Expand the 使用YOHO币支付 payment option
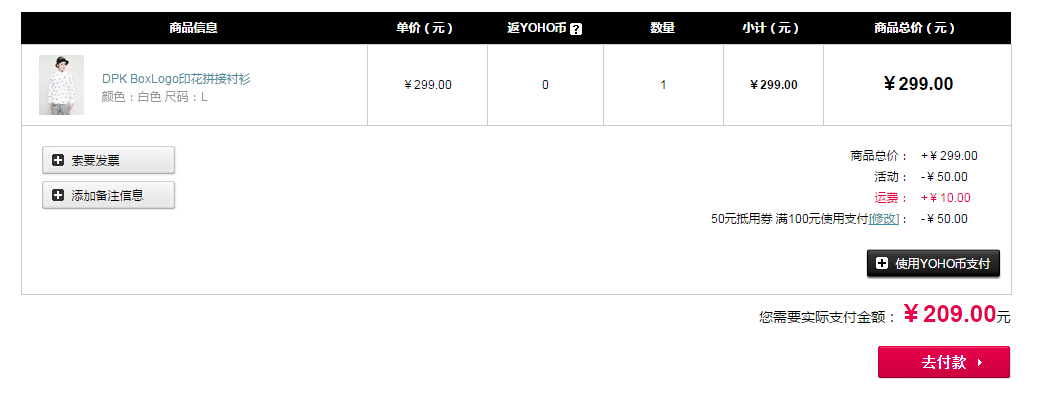This screenshot has width=1038, height=394. click(933, 264)
